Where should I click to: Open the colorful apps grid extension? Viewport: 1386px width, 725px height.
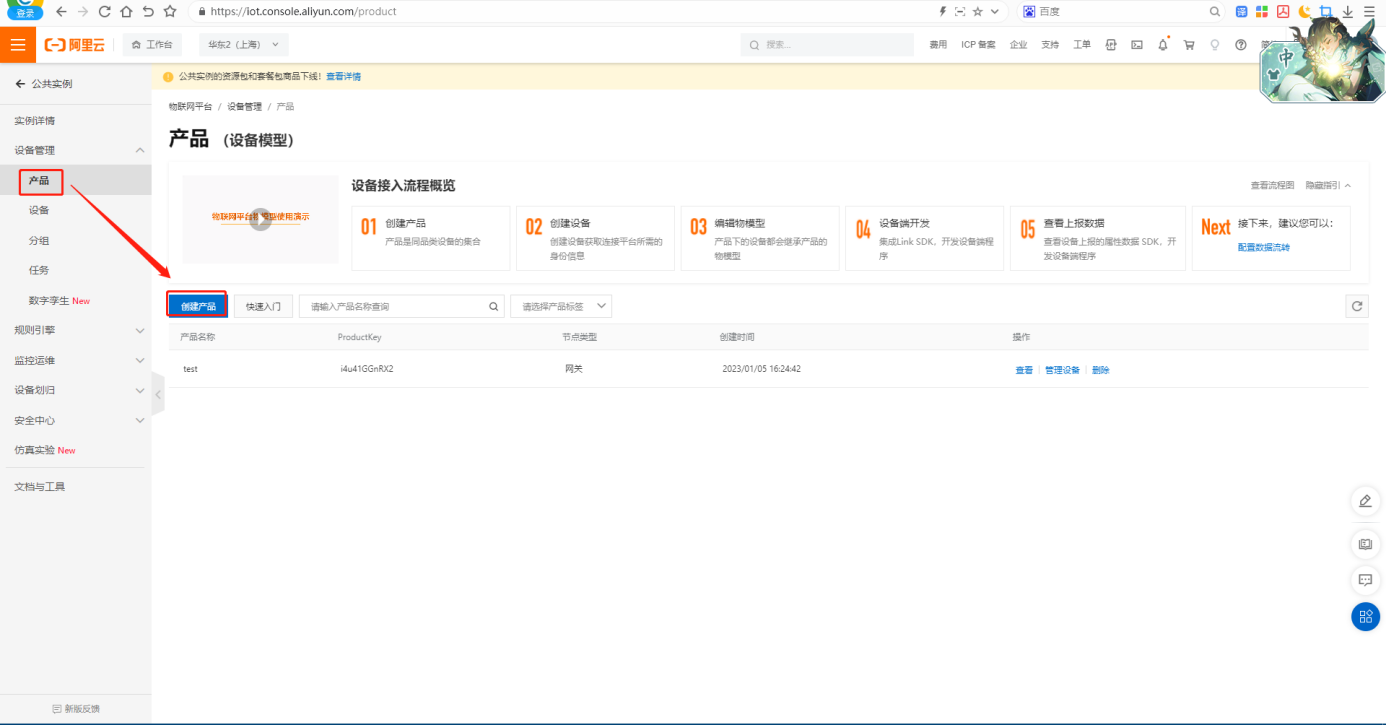click(1262, 12)
